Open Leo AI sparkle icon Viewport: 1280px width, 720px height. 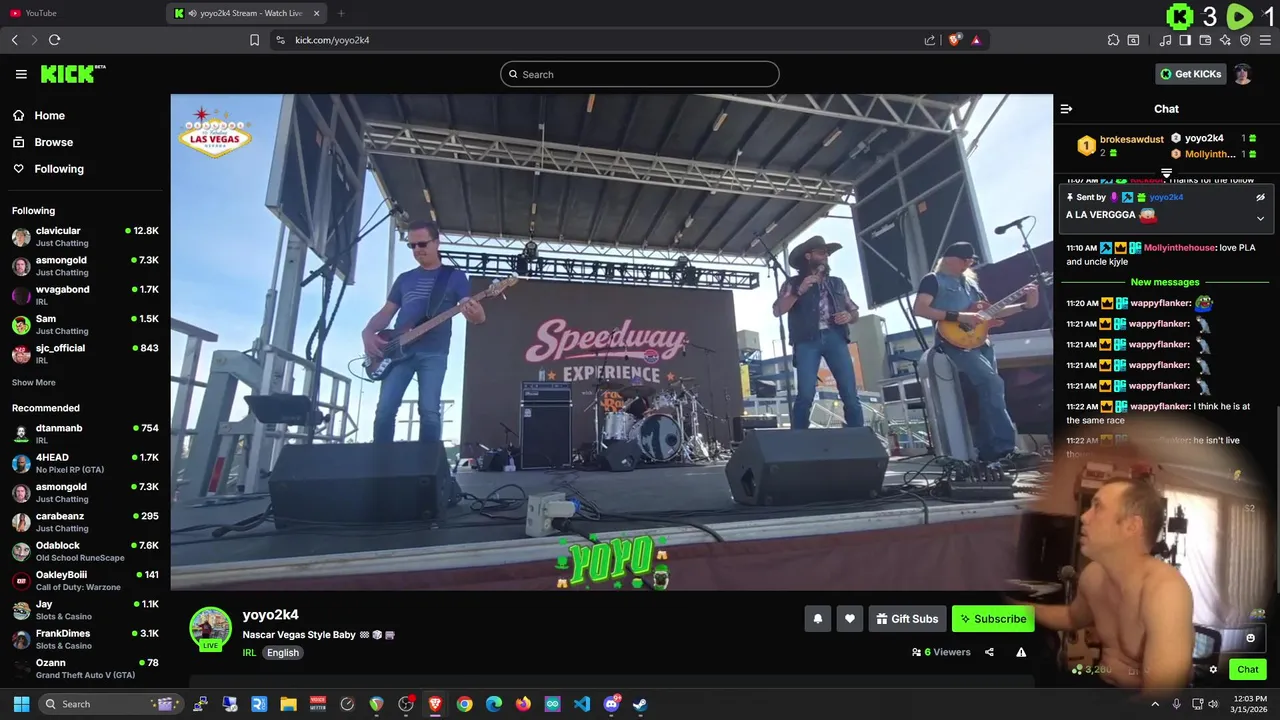click(1225, 40)
